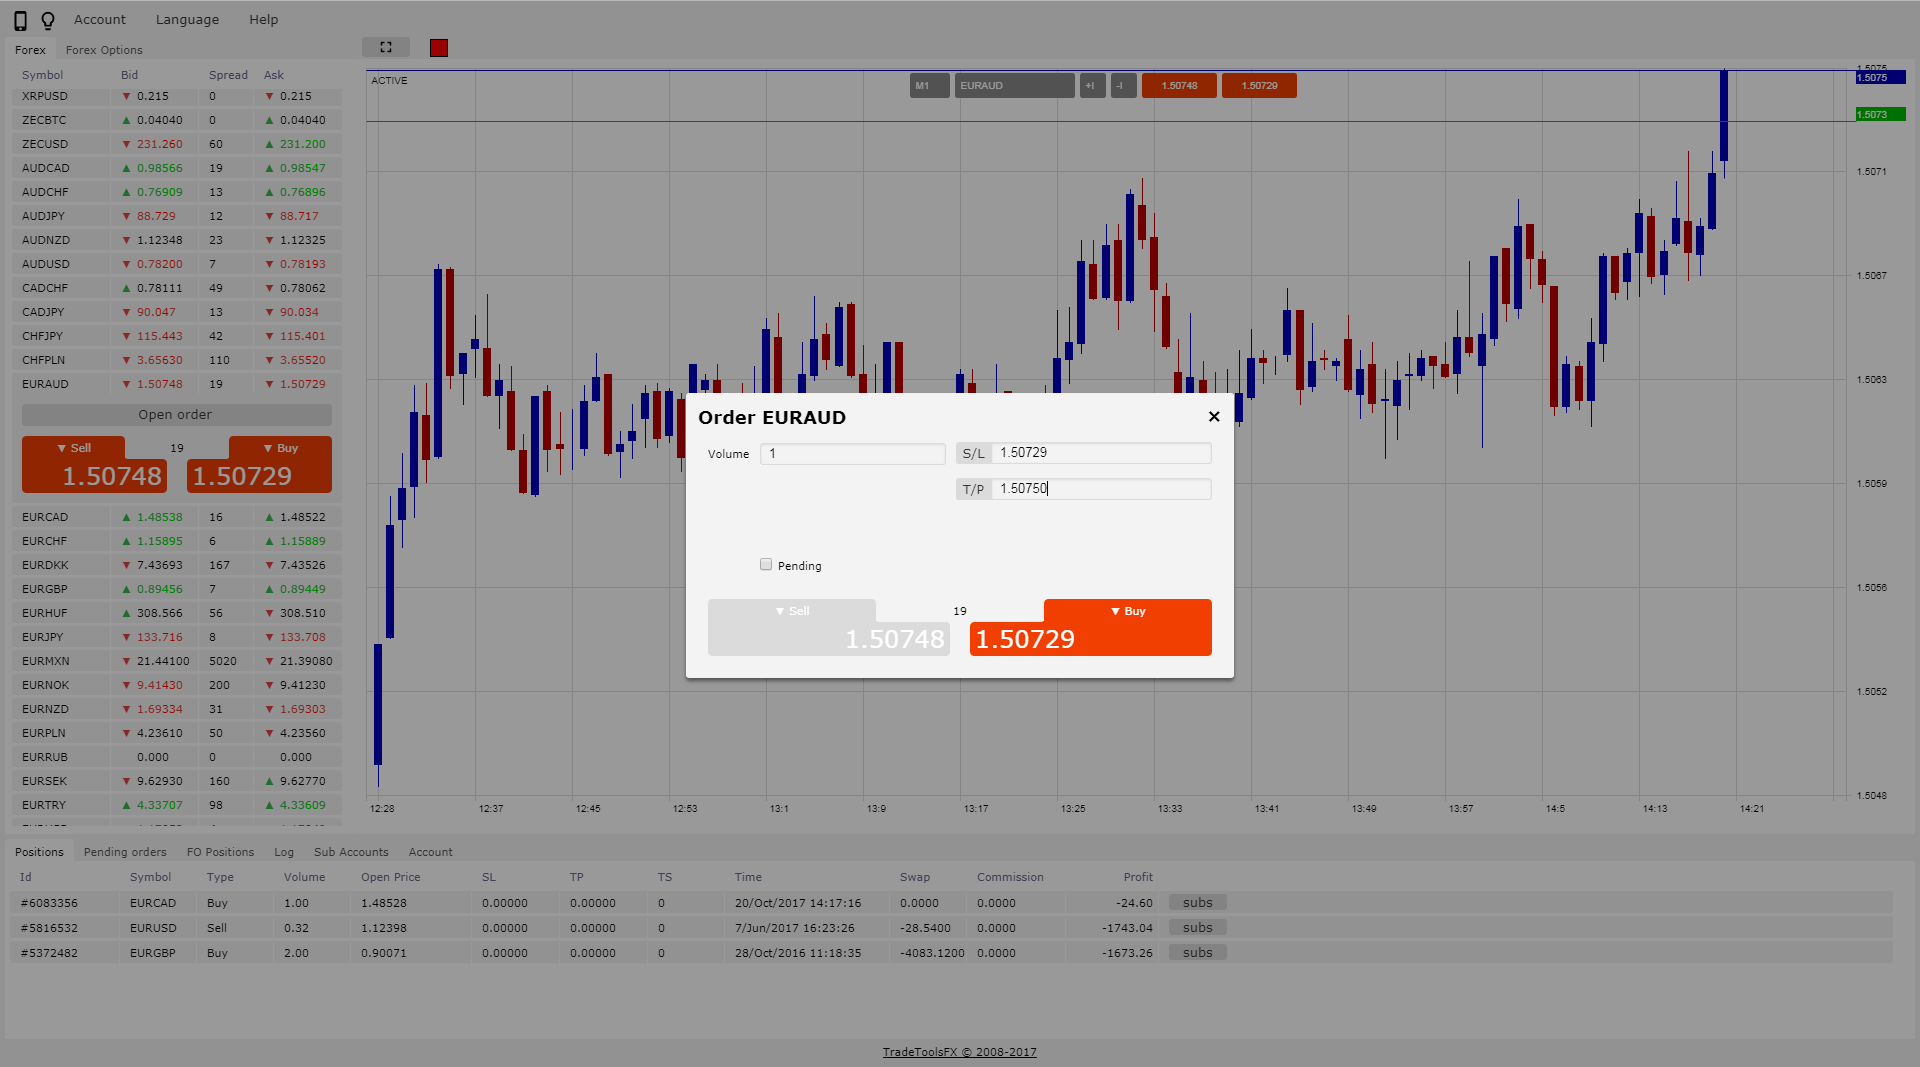Open the mobile app icon menu
The width and height of the screenshot is (1920, 1067).
pyautogui.click(x=20, y=19)
